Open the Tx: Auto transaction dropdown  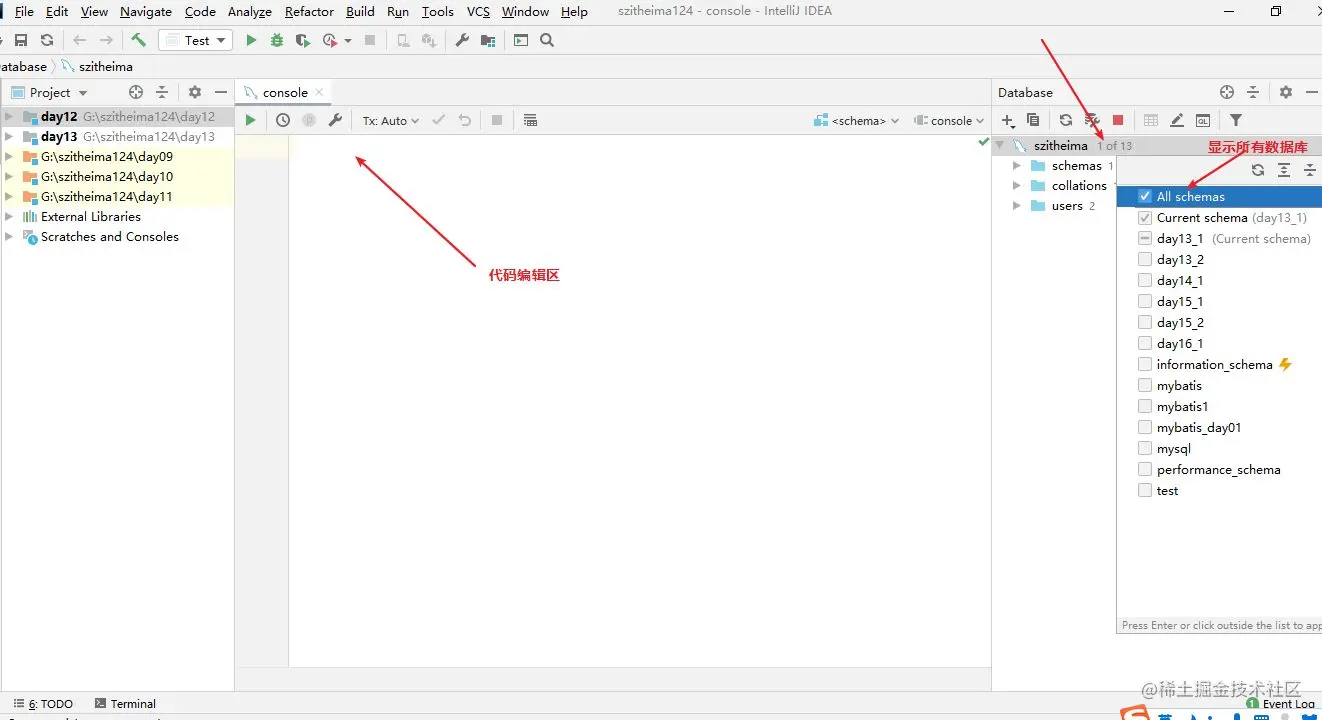click(391, 120)
